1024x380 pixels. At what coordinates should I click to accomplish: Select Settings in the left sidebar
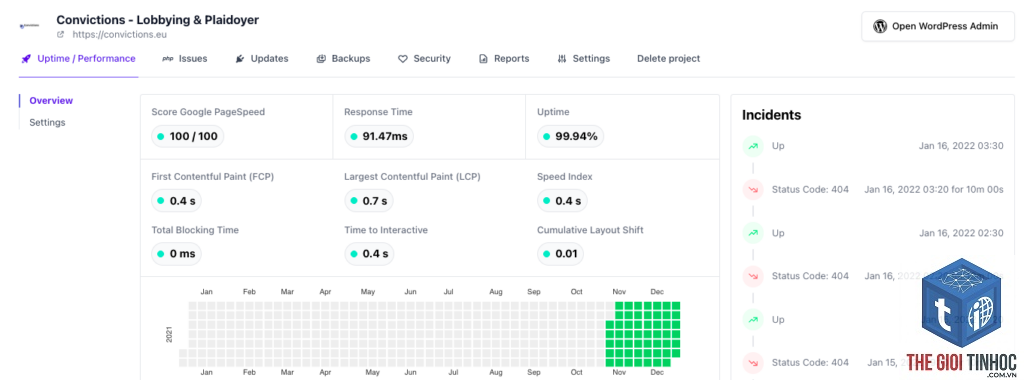coord(47,123)
